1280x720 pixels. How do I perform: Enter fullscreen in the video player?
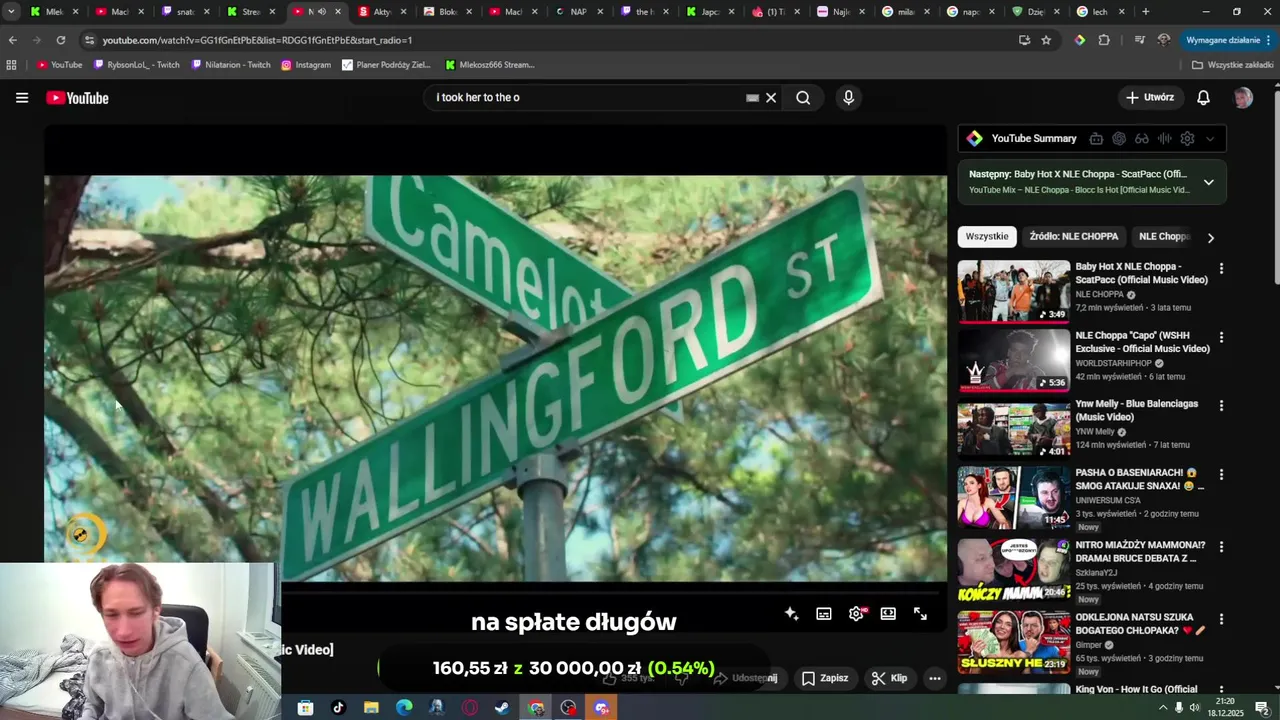(920, 614)
